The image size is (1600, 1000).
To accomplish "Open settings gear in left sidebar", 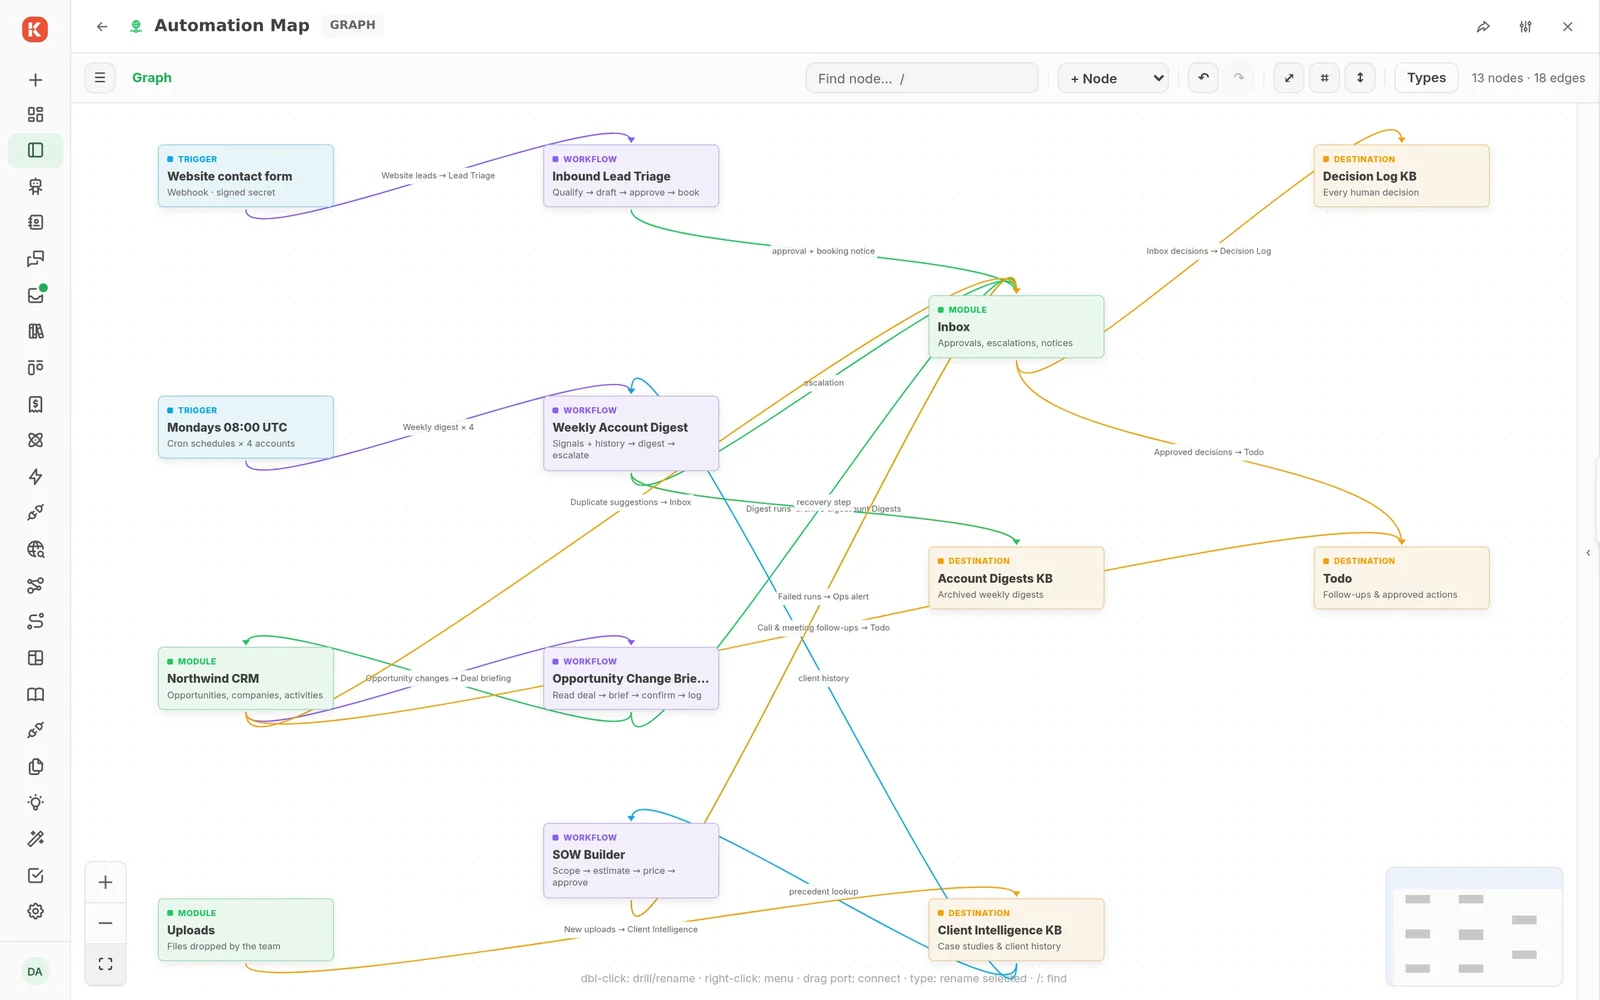I will 35,912.
